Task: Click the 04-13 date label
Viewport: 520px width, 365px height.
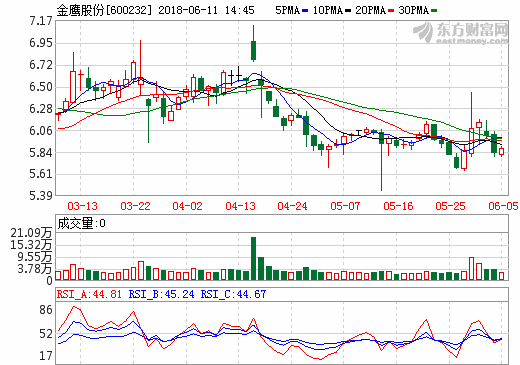Action: [240, 206]
